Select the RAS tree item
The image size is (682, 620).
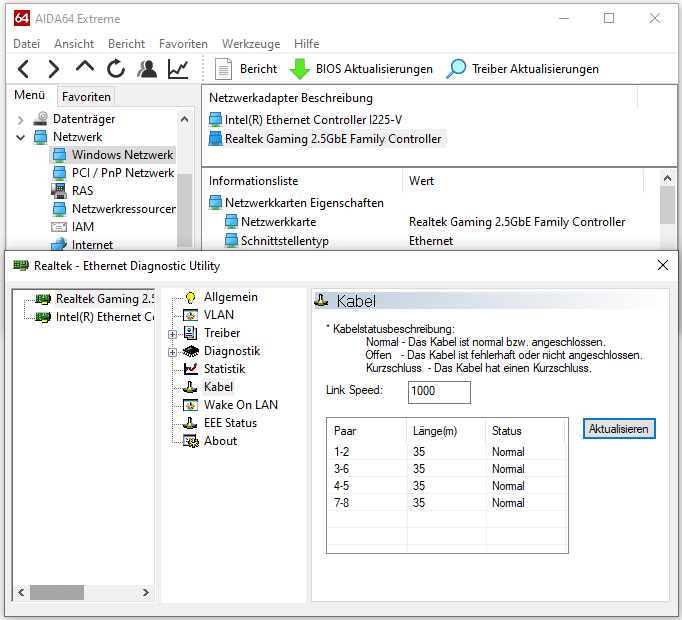coord(83,191)
